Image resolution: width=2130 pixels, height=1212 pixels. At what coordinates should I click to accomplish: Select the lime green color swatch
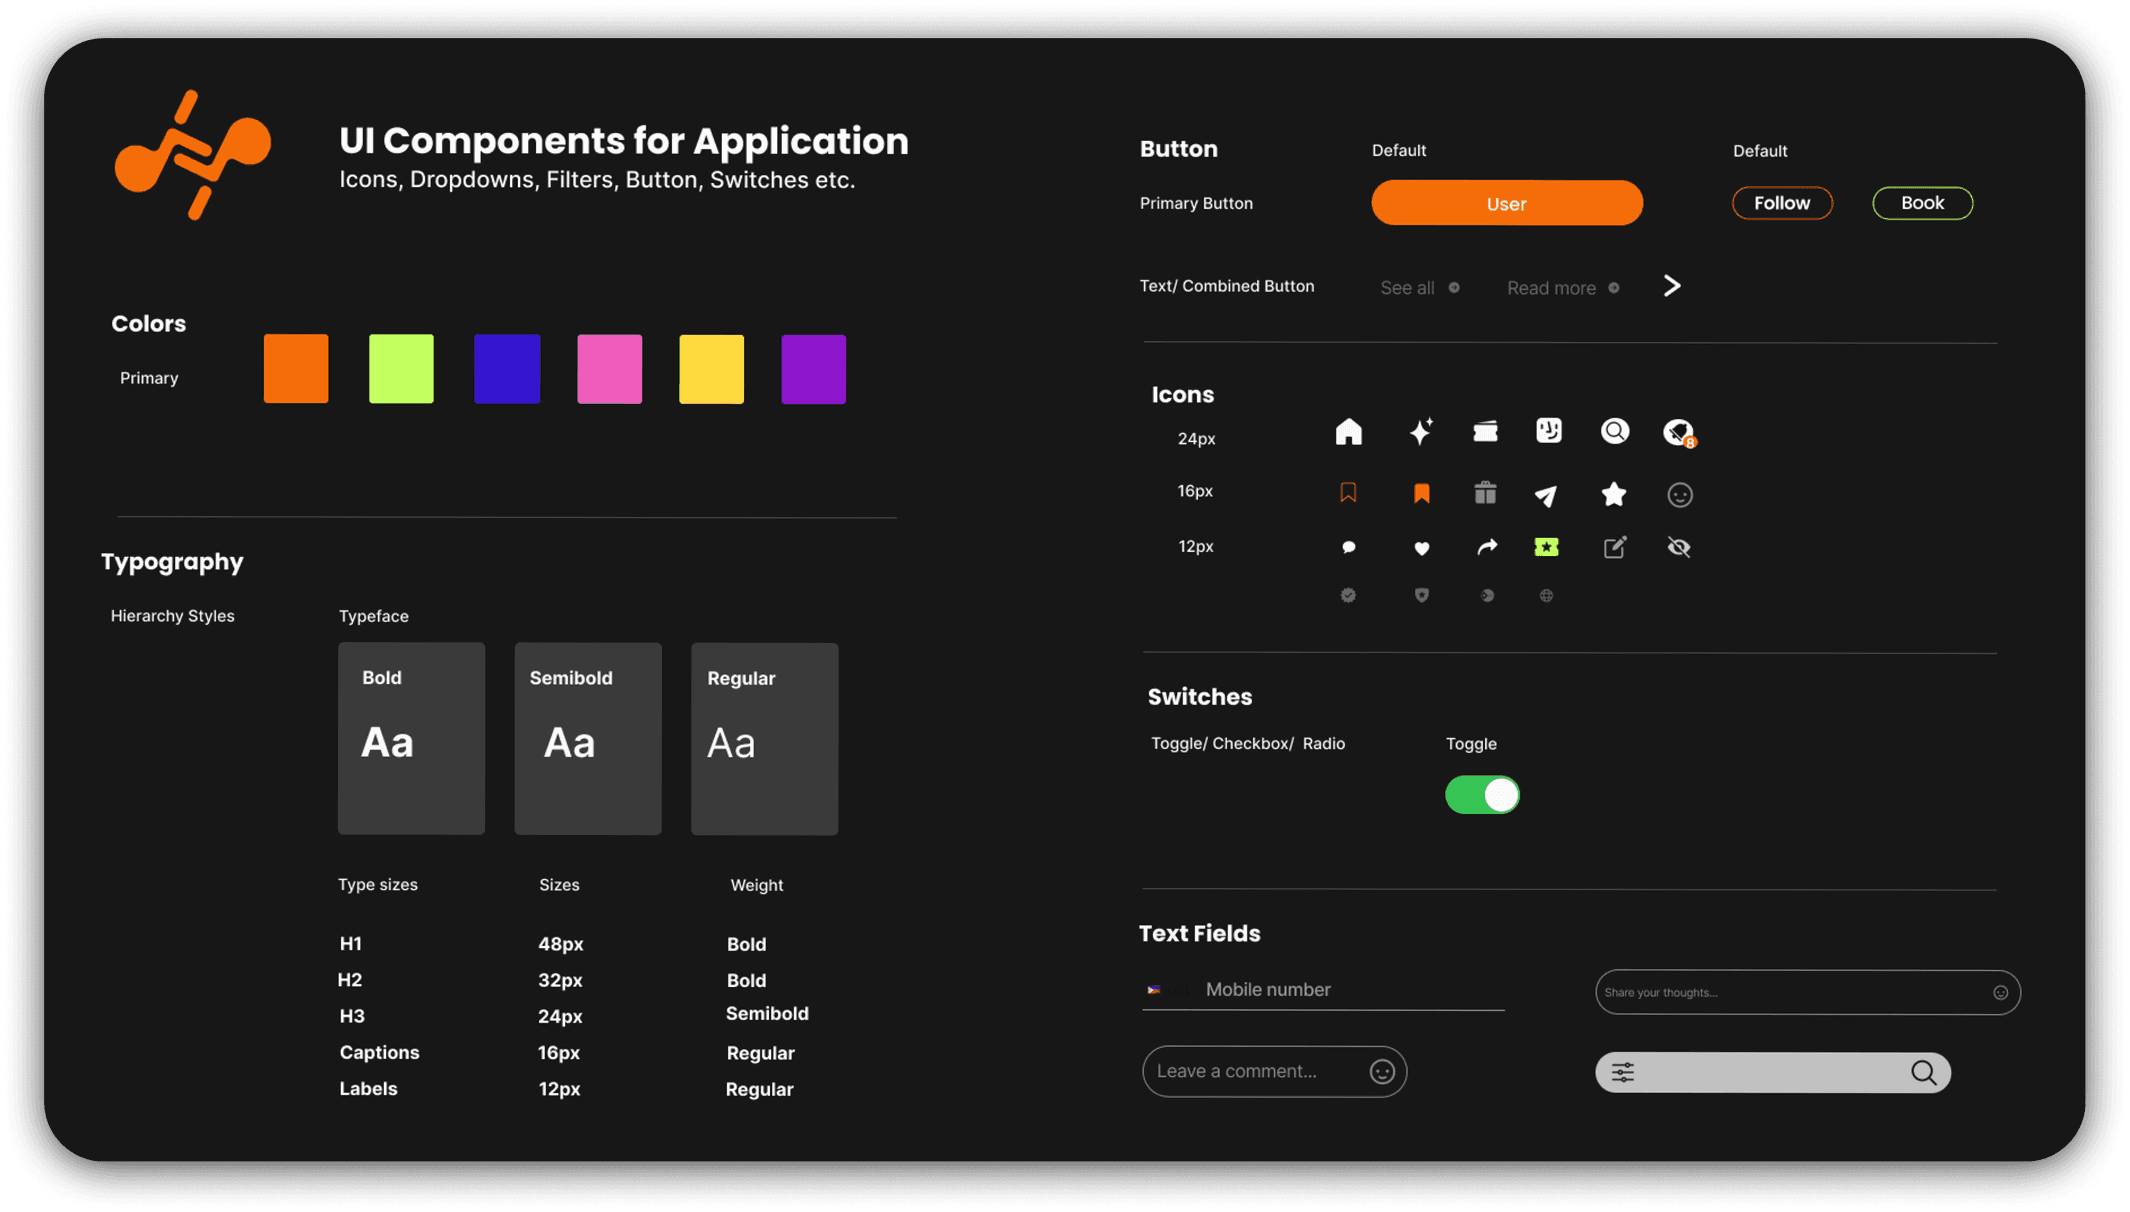coord(401,369)
